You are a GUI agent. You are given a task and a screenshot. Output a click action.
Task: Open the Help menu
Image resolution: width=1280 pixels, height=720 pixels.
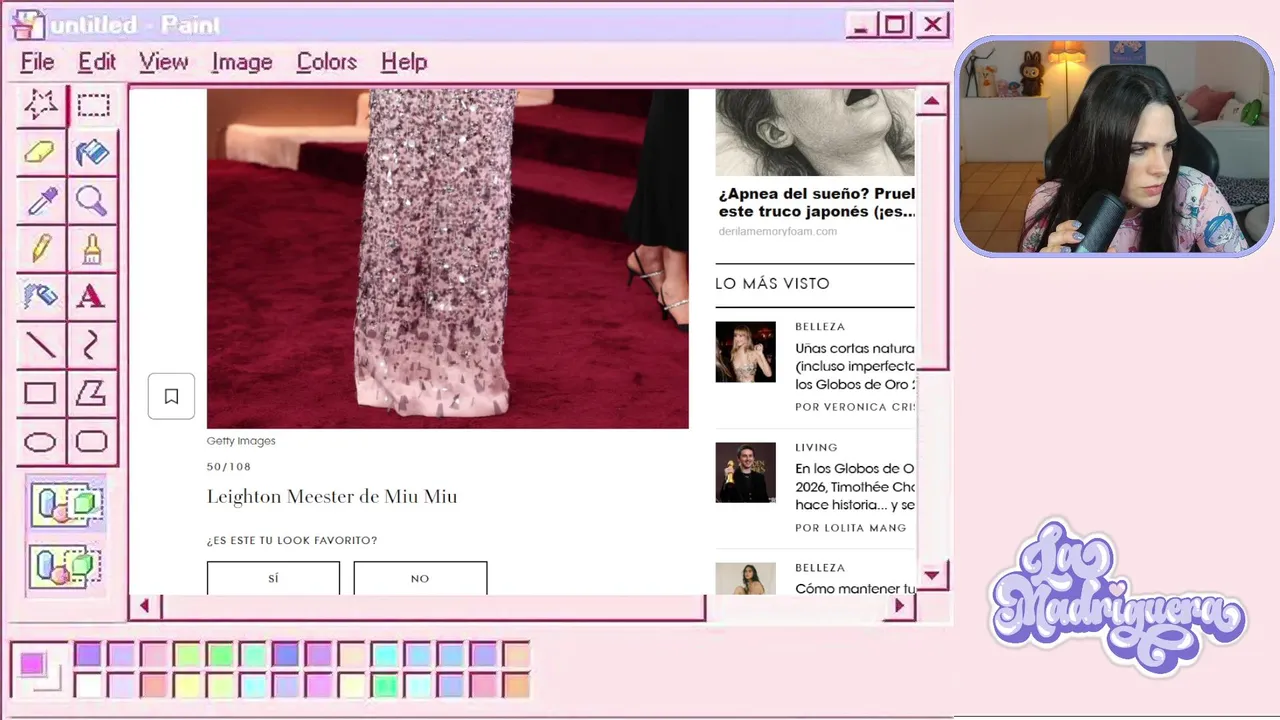pos(404,62)
